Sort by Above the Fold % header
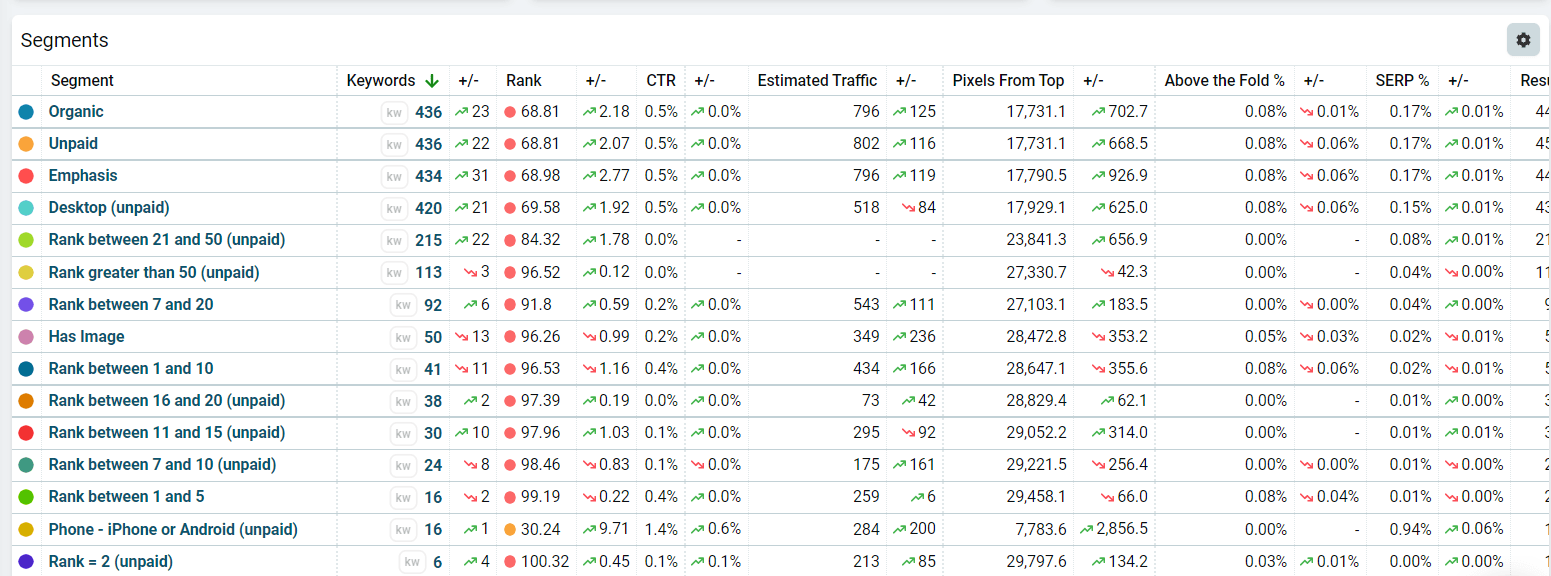This screenshot has height=576, width=1551. click(x=1225, y=81)
